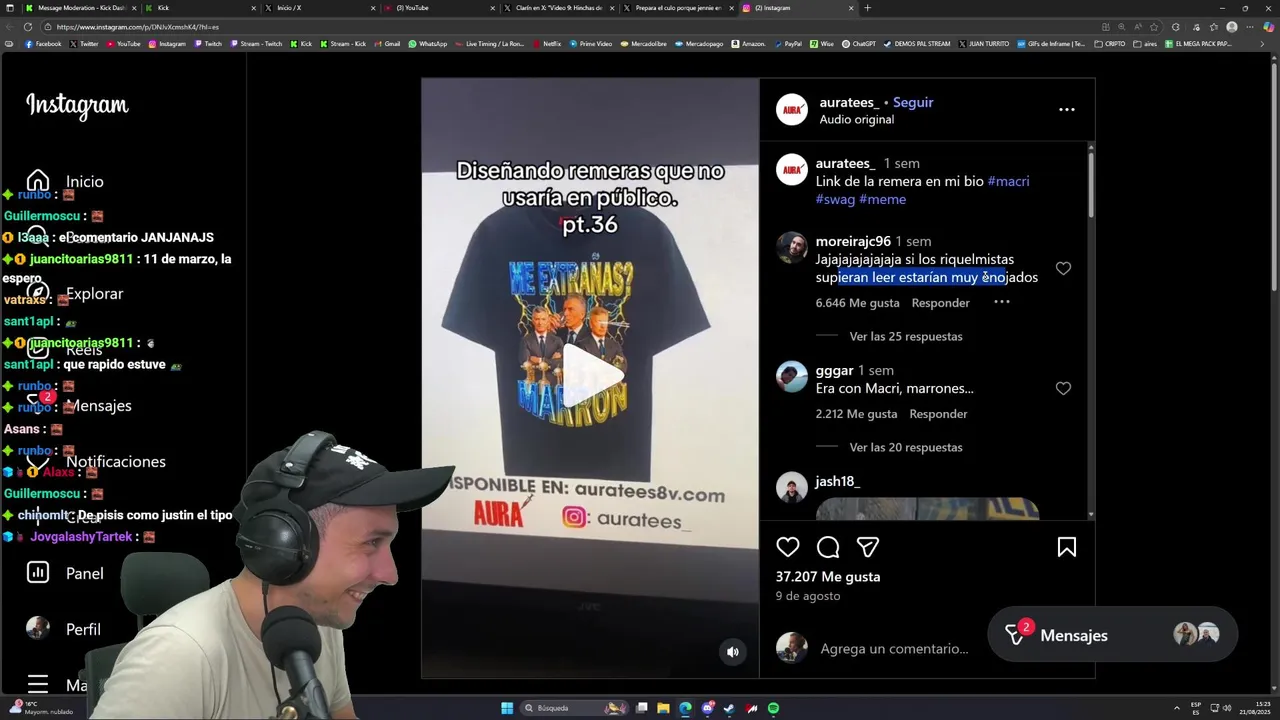Open File Explorer from the taskbar
This screenshot has height=720, width=1280.
point(663,708)
